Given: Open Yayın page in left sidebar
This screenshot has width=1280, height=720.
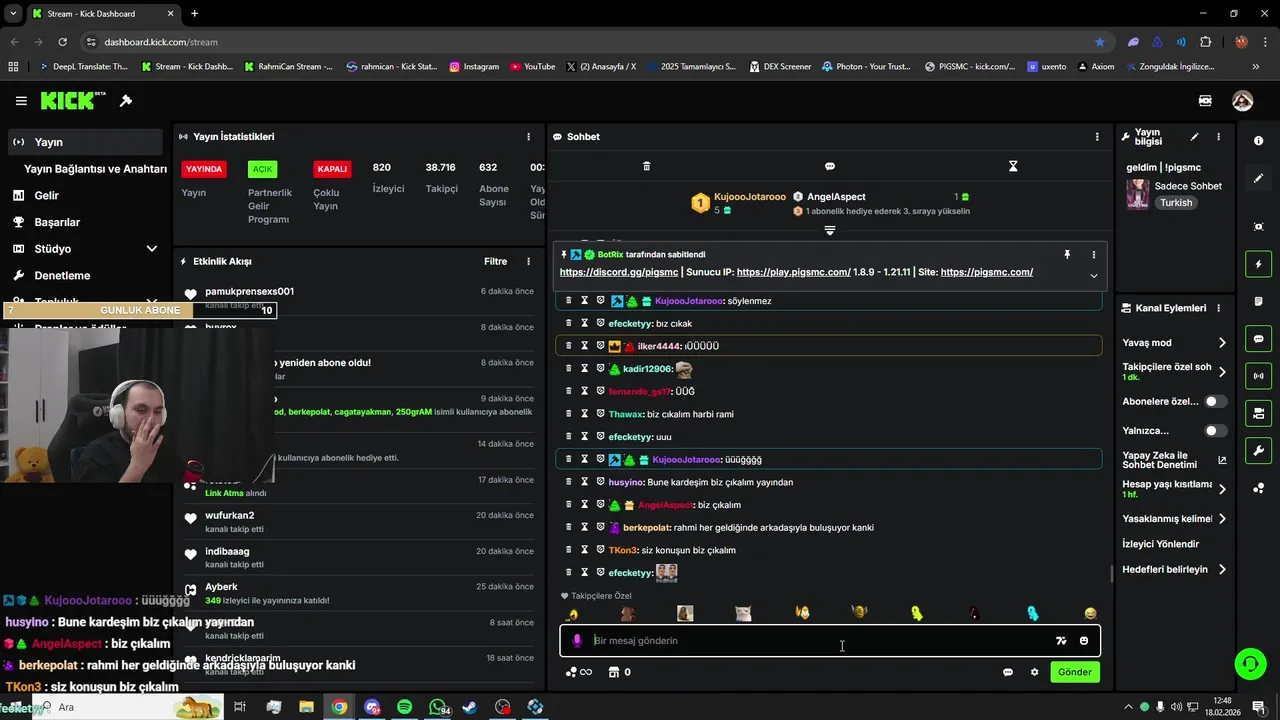Looking at the screenshot, I should (x=85, y=142).
